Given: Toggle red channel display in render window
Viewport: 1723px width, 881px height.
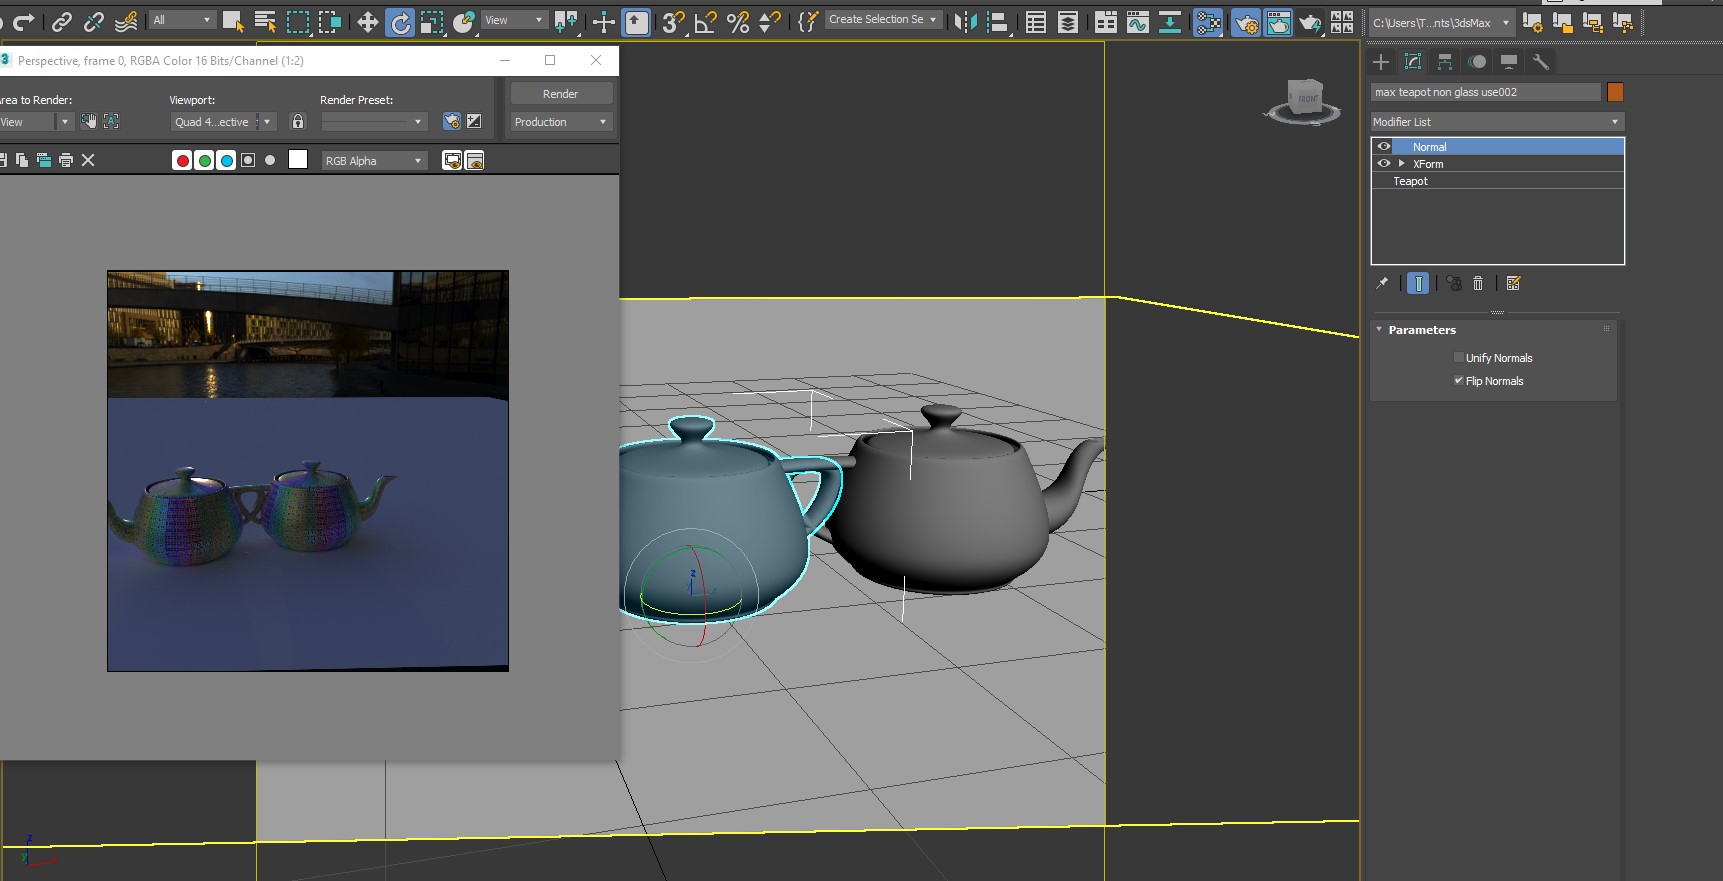Looking at the screenshot, I should click(182, 161).
